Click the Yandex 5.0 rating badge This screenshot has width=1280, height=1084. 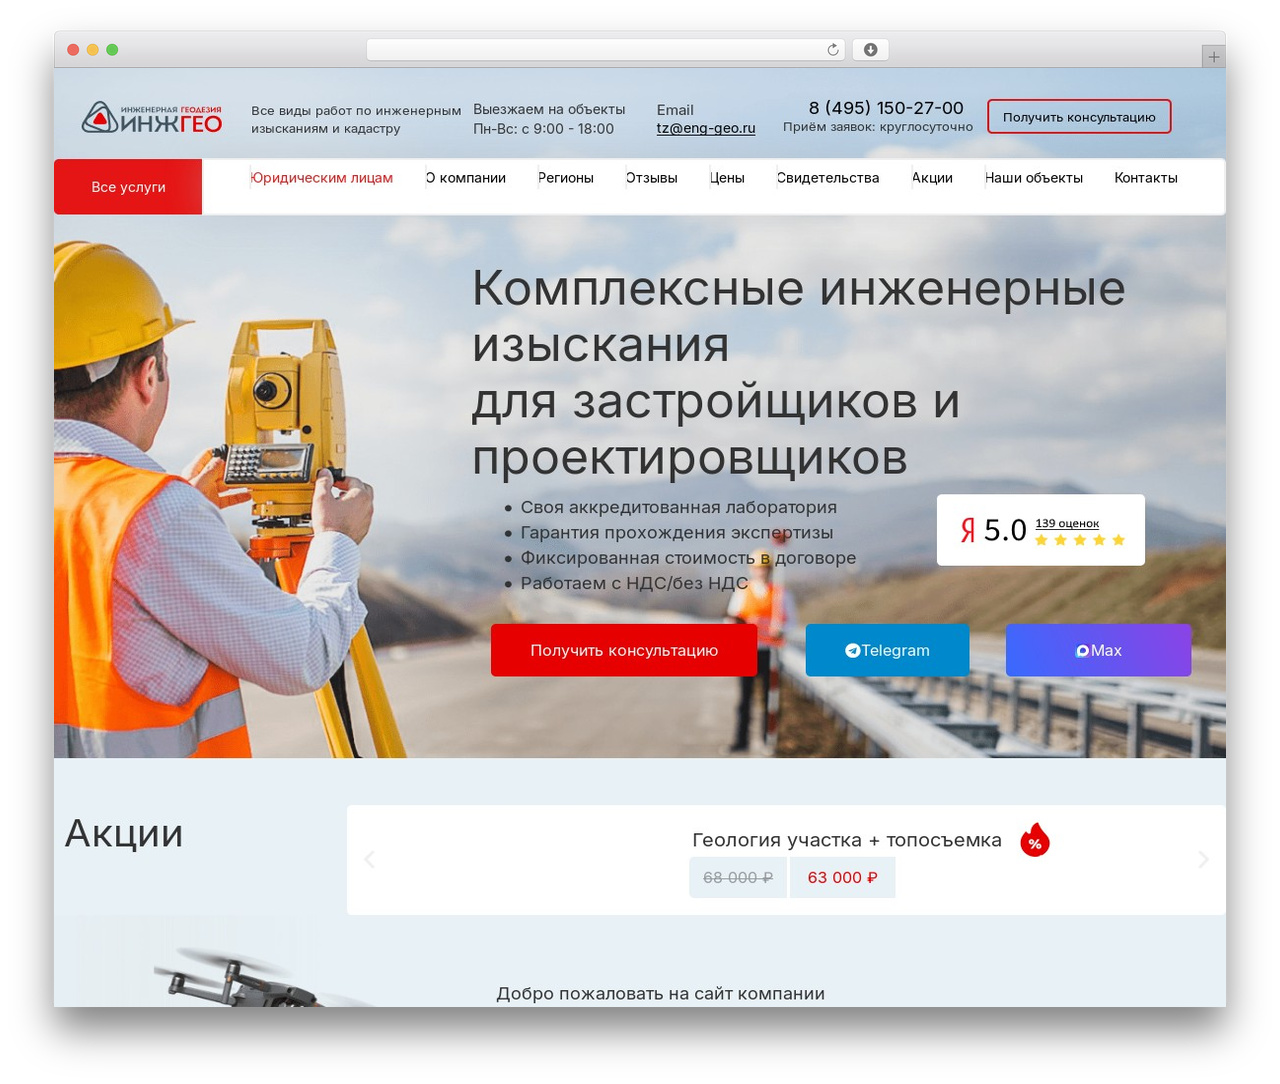[1041, 530]
